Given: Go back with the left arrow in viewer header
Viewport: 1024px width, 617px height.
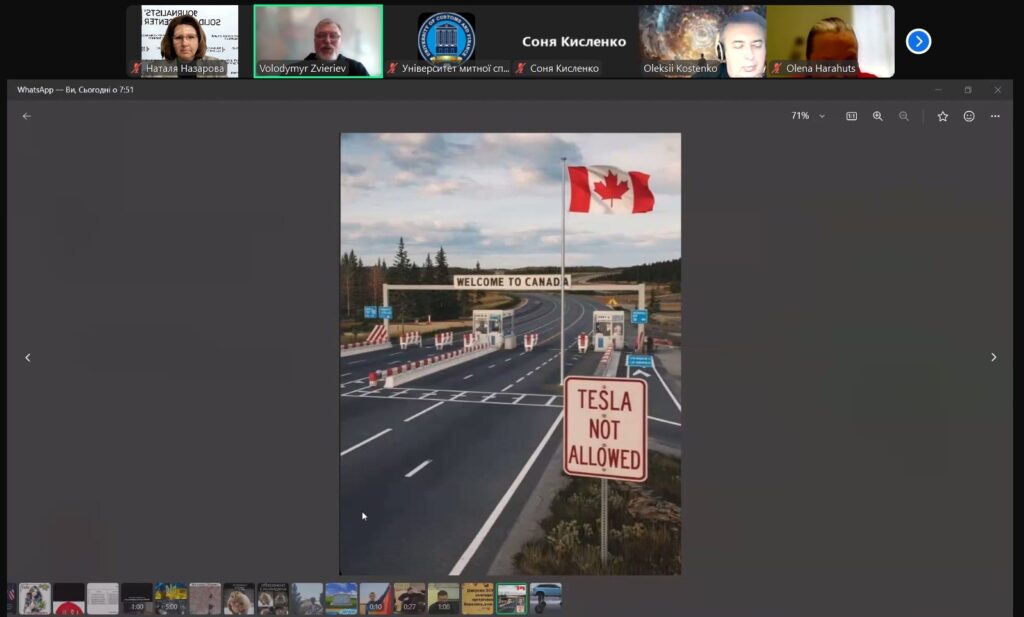Looking at the screenshot, I should (27, 116).
